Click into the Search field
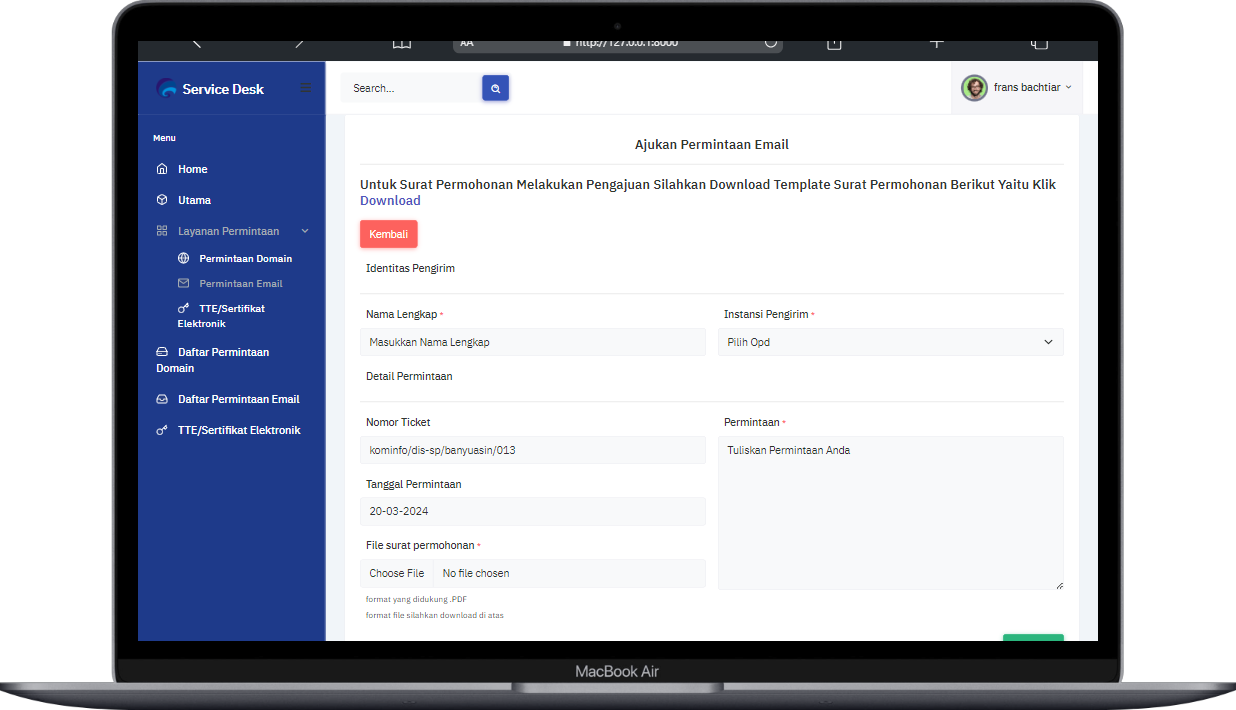1236x710 pixels. 411,88
